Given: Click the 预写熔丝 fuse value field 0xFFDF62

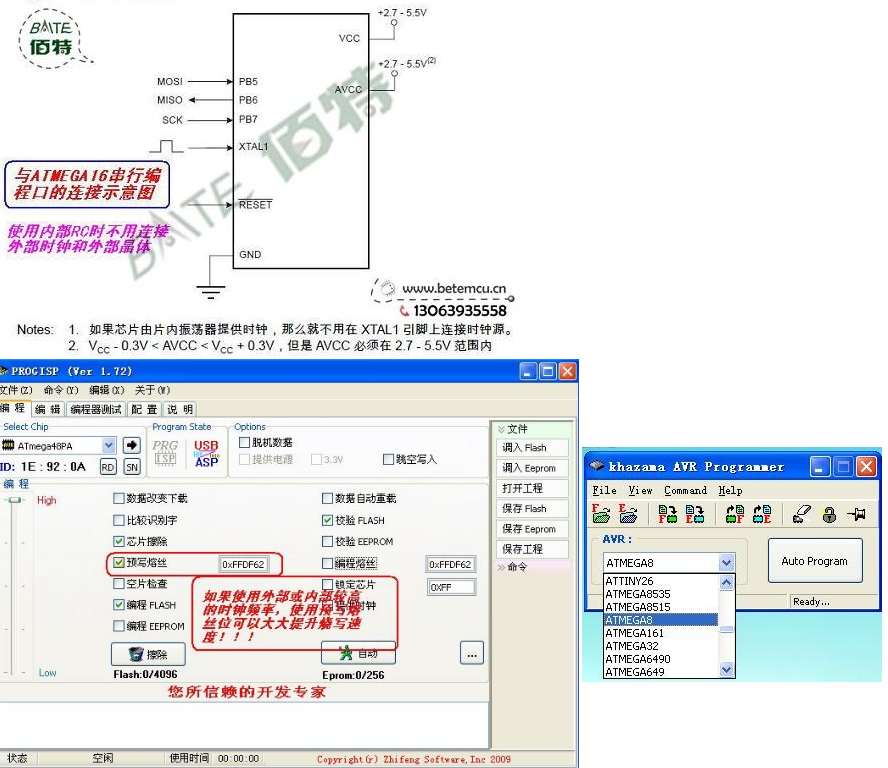Looking at the screenshot, I should 244,564.
